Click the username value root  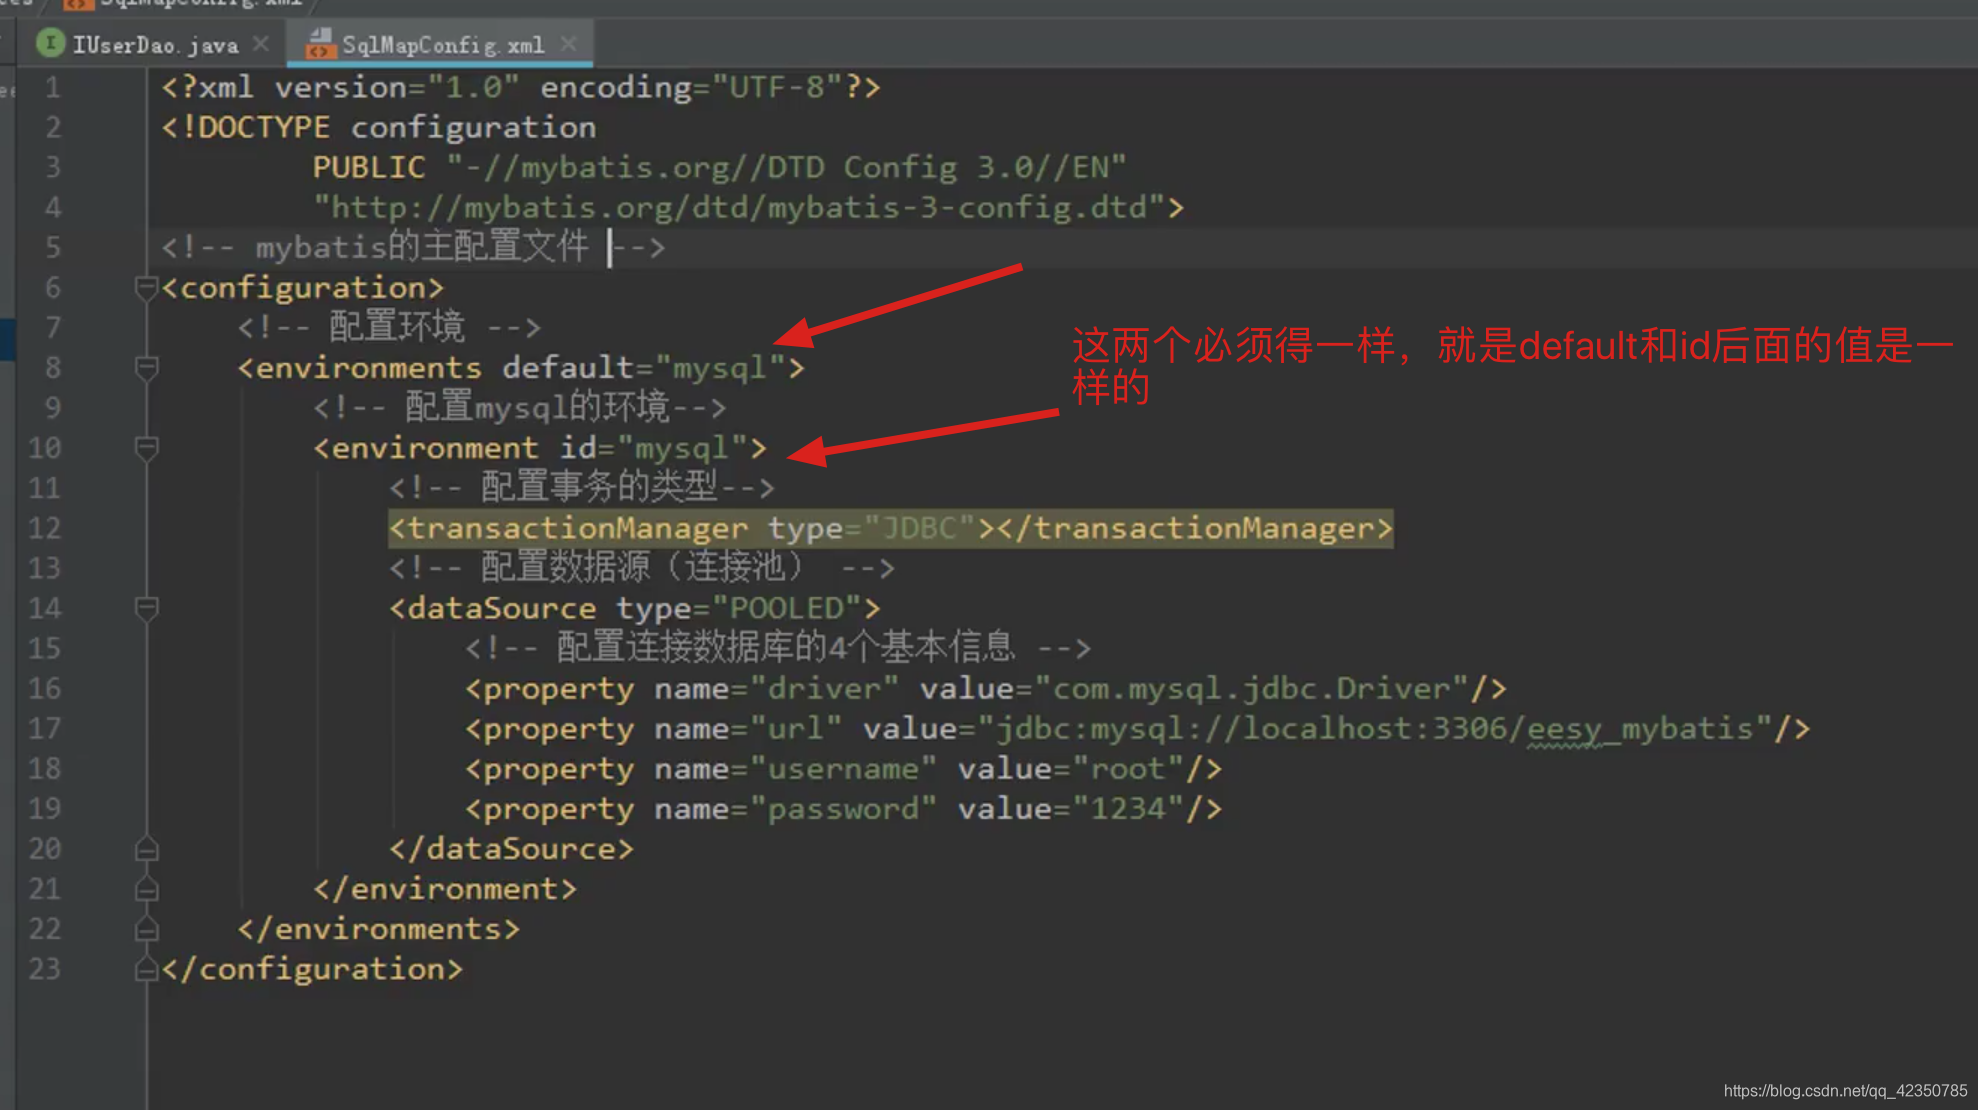(x=1128, y=768)
